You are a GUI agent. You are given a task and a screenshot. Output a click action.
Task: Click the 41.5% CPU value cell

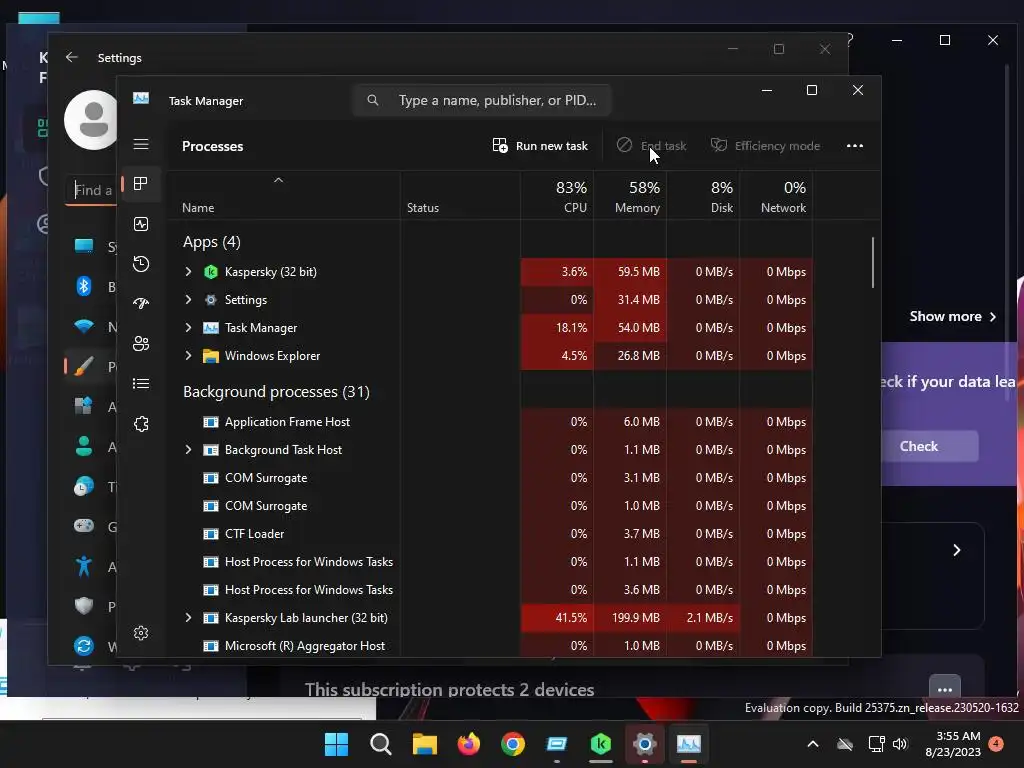pyautogui.click(x=557, y=618)
